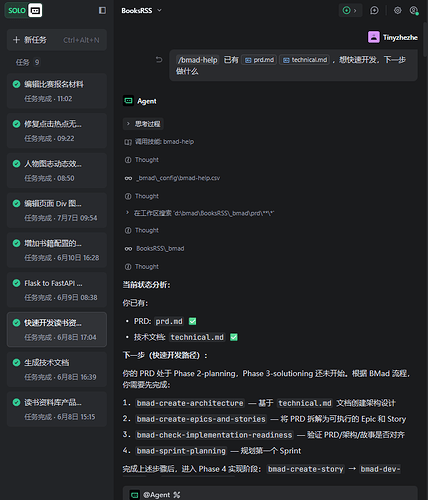Open the 人物图志动态效 task

coord(57,171)
